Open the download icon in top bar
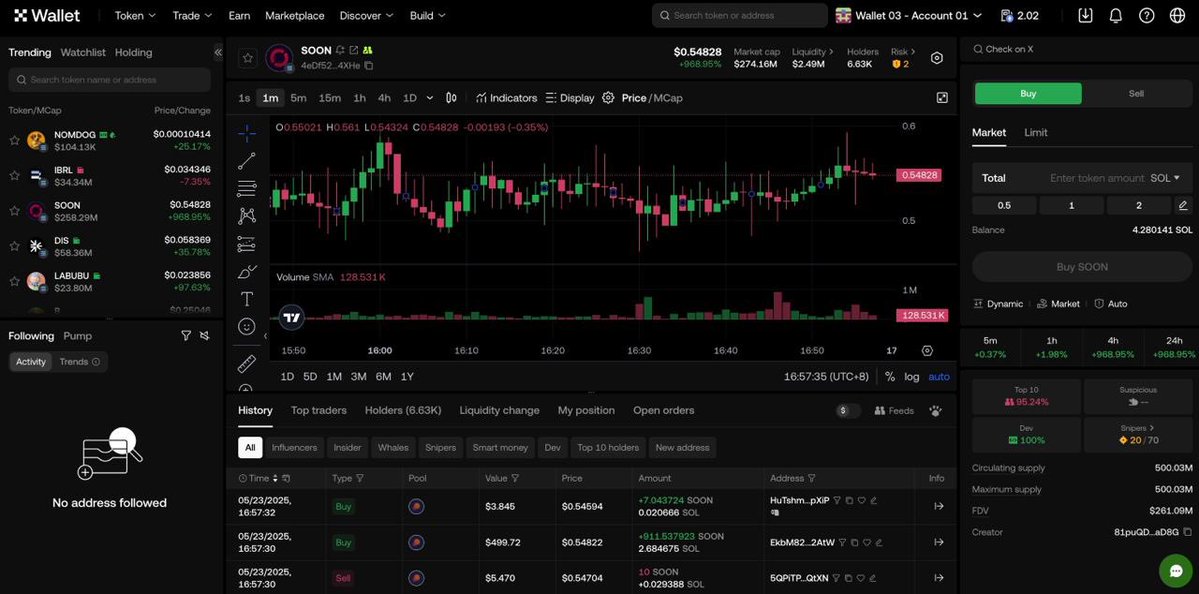 [x=1085, y=15]
